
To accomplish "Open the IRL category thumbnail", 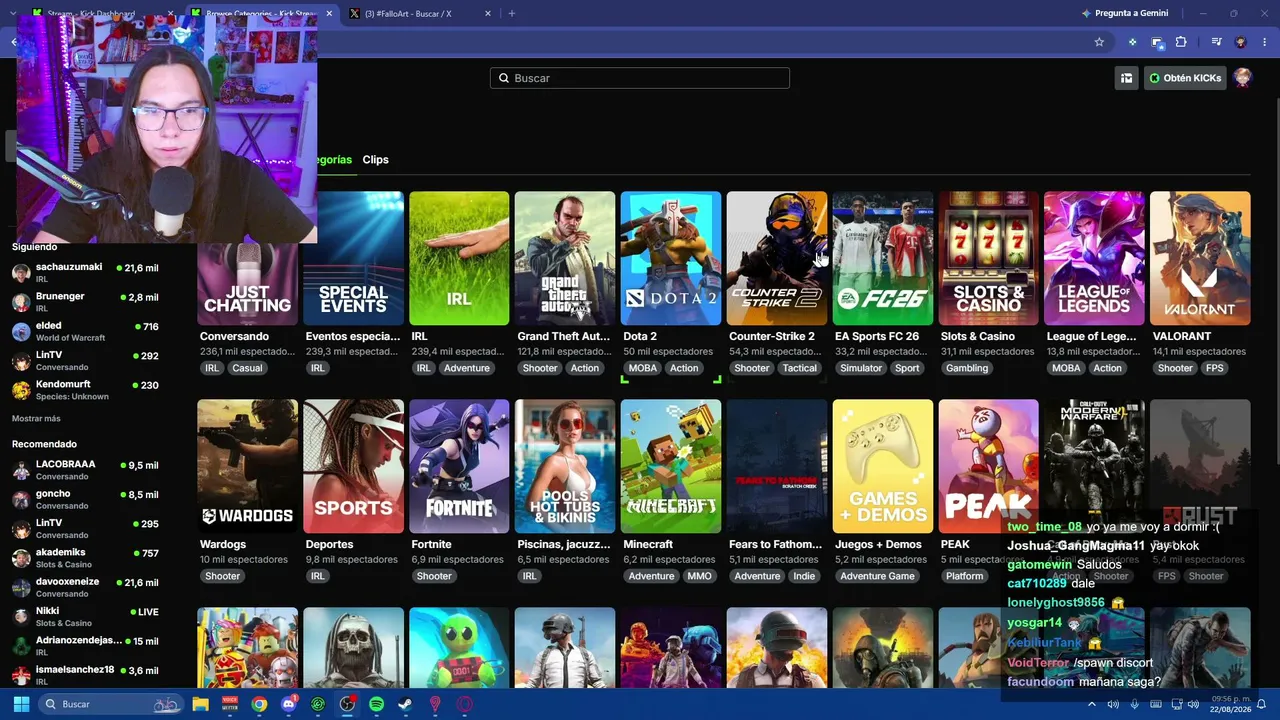I will (459, 258).
